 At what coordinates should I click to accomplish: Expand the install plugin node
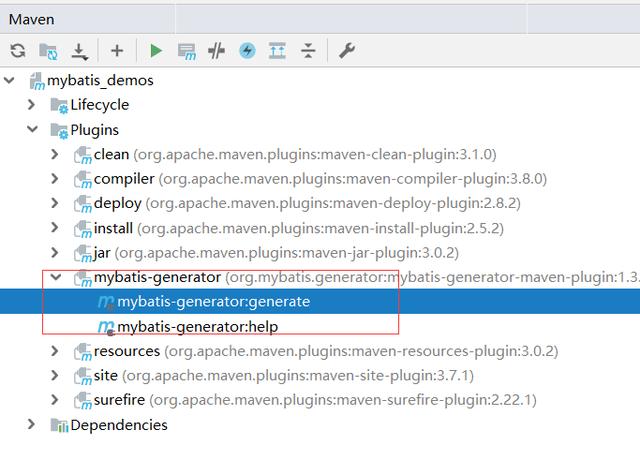(55, 228)
